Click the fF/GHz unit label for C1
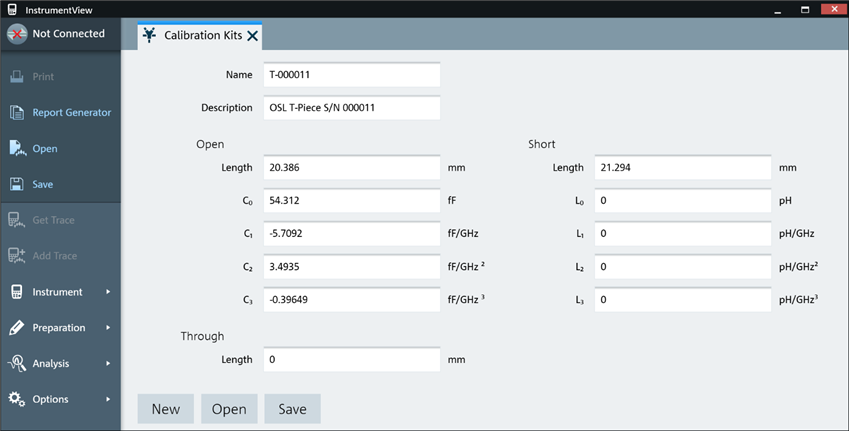 [463, 234]
